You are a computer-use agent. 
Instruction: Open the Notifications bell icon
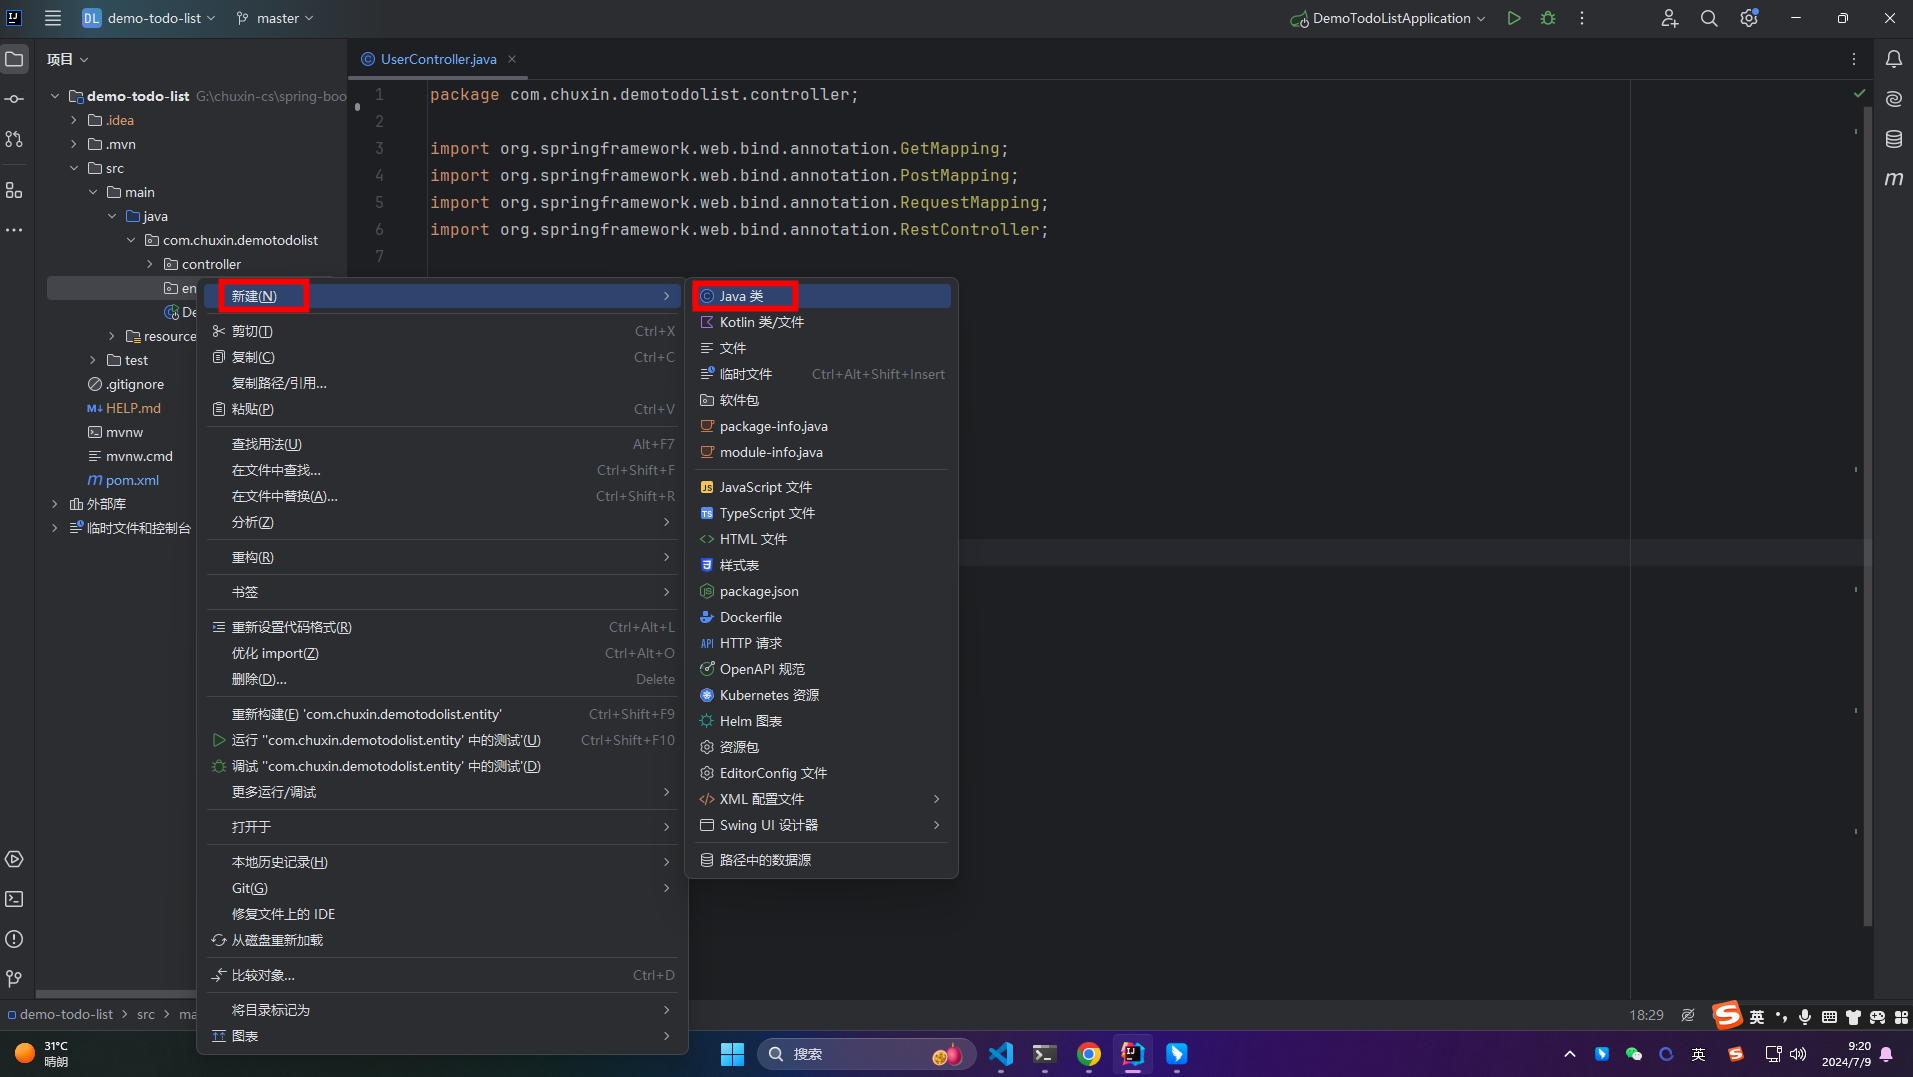pyautogui.click(x=1894, y=59)
